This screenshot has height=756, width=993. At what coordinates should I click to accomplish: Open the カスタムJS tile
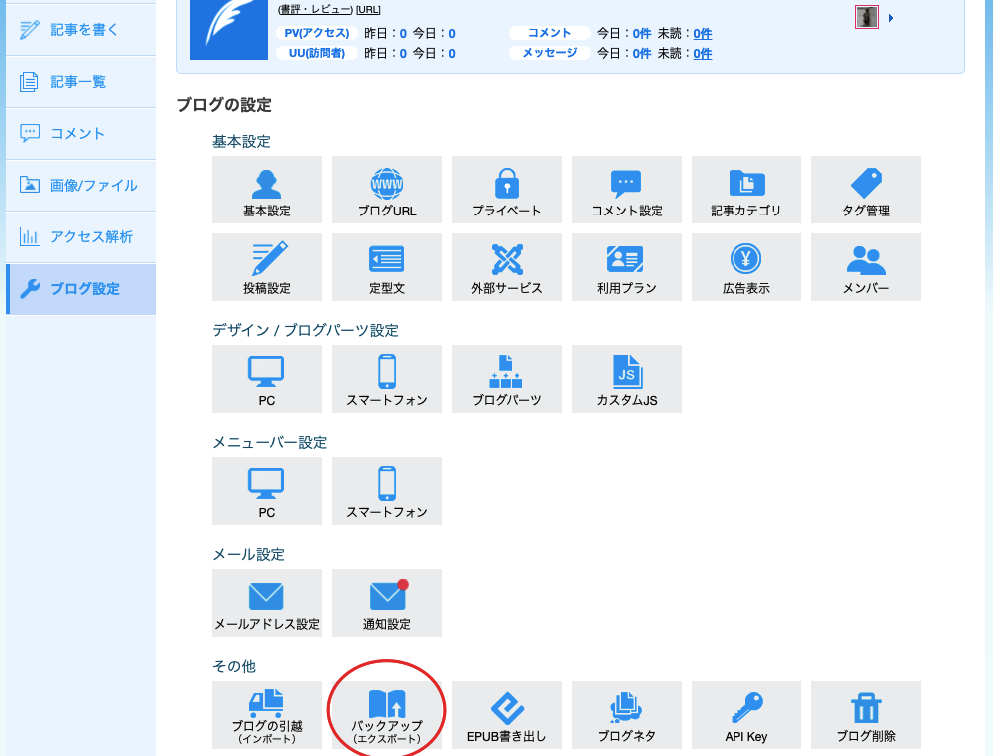627,379
